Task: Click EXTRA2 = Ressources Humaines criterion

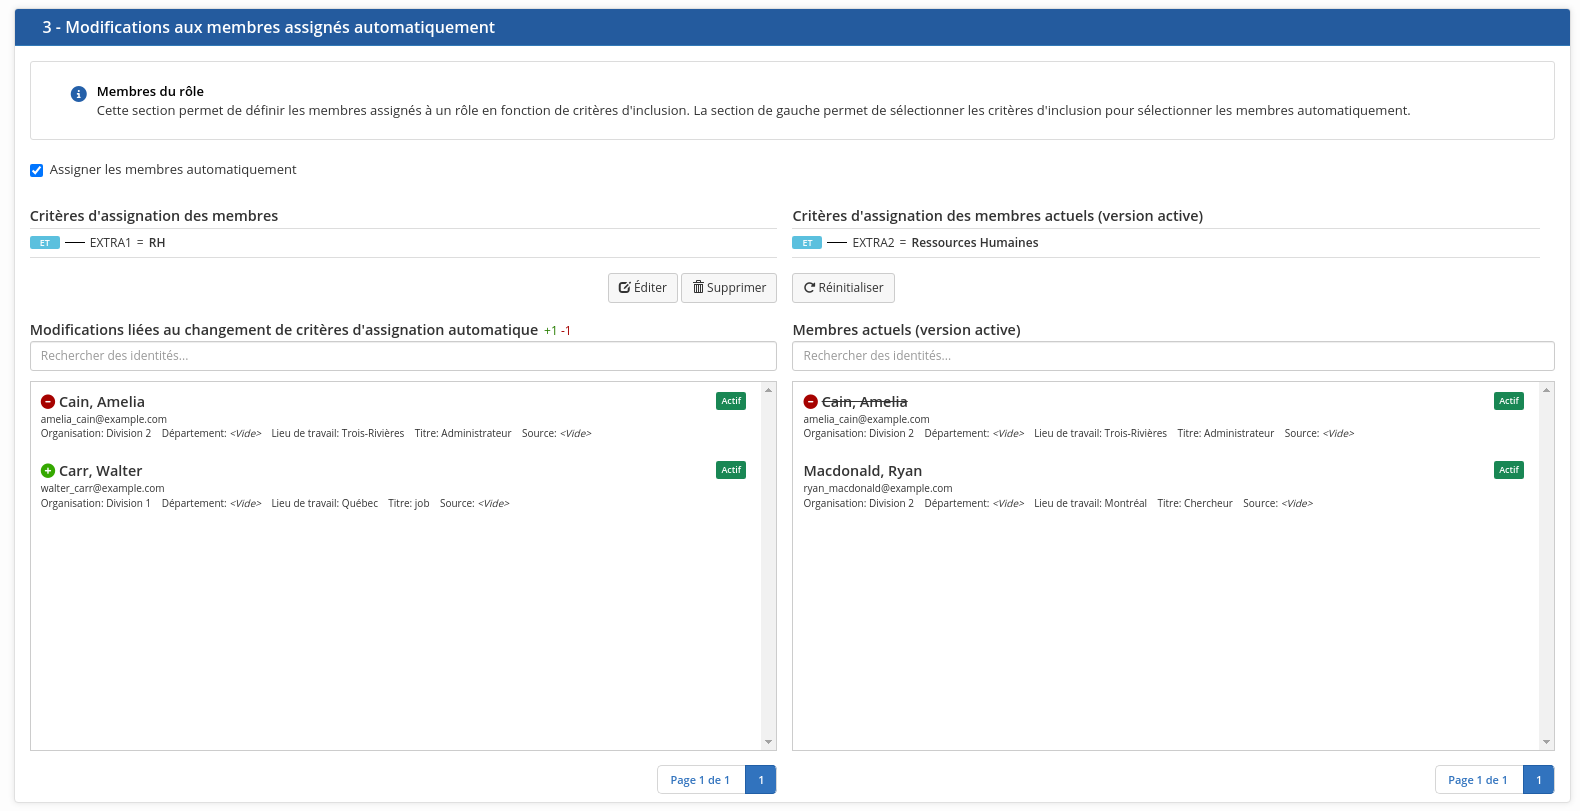Action: pyautogui.click(x=945, y=243)
